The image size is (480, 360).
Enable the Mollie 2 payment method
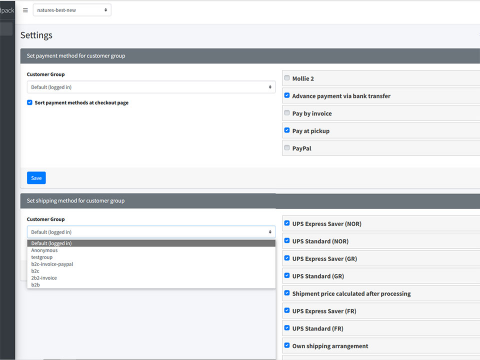coord(287,78)
